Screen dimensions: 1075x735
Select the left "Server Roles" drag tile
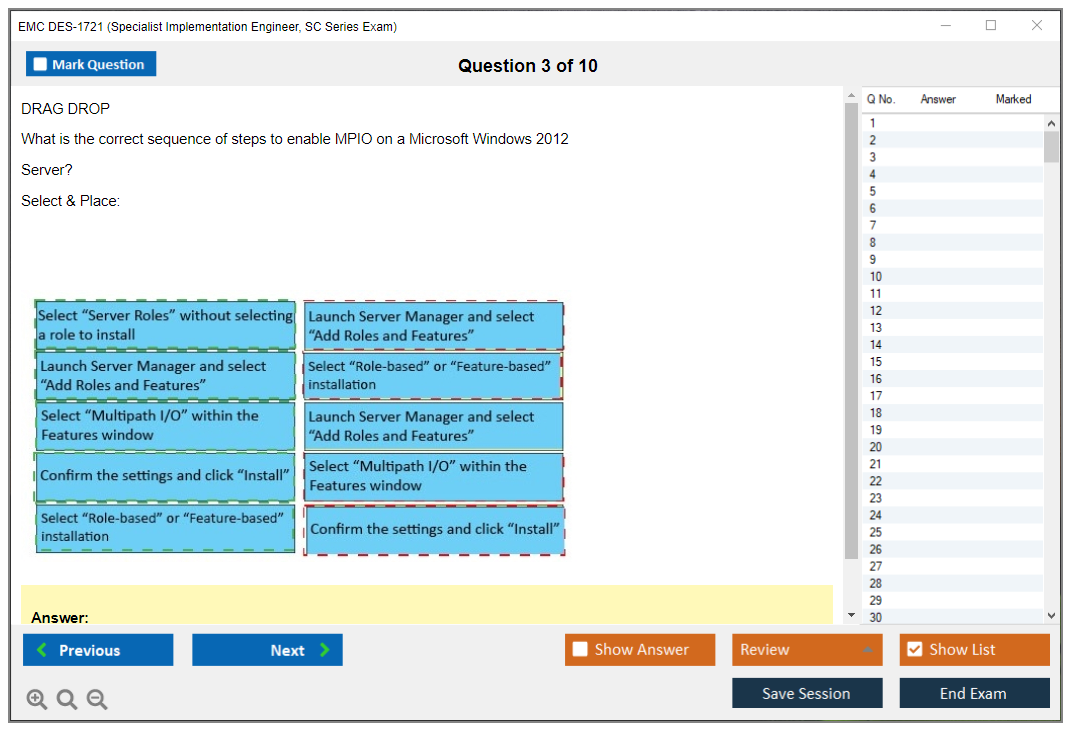point(165,325)
